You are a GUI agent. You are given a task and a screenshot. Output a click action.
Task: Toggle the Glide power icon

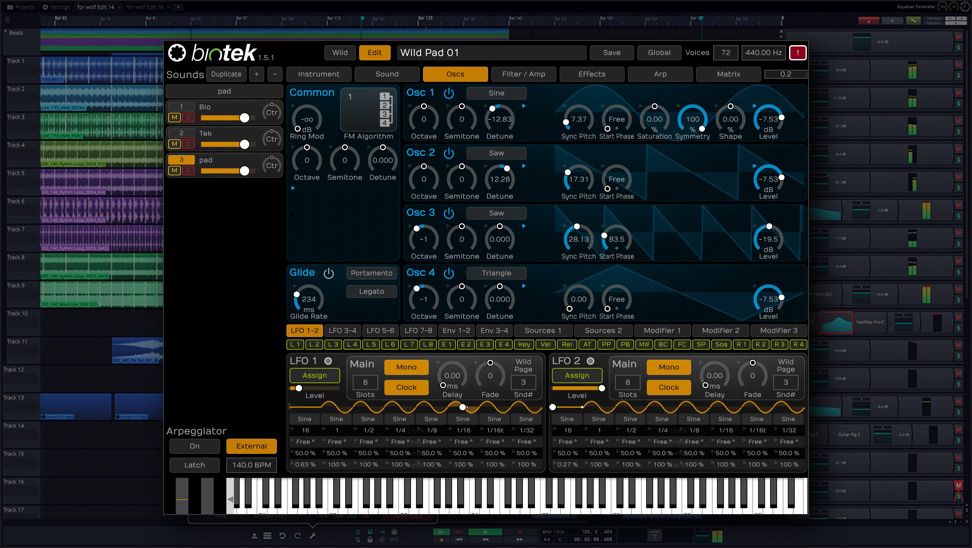[x=329, y=273]
